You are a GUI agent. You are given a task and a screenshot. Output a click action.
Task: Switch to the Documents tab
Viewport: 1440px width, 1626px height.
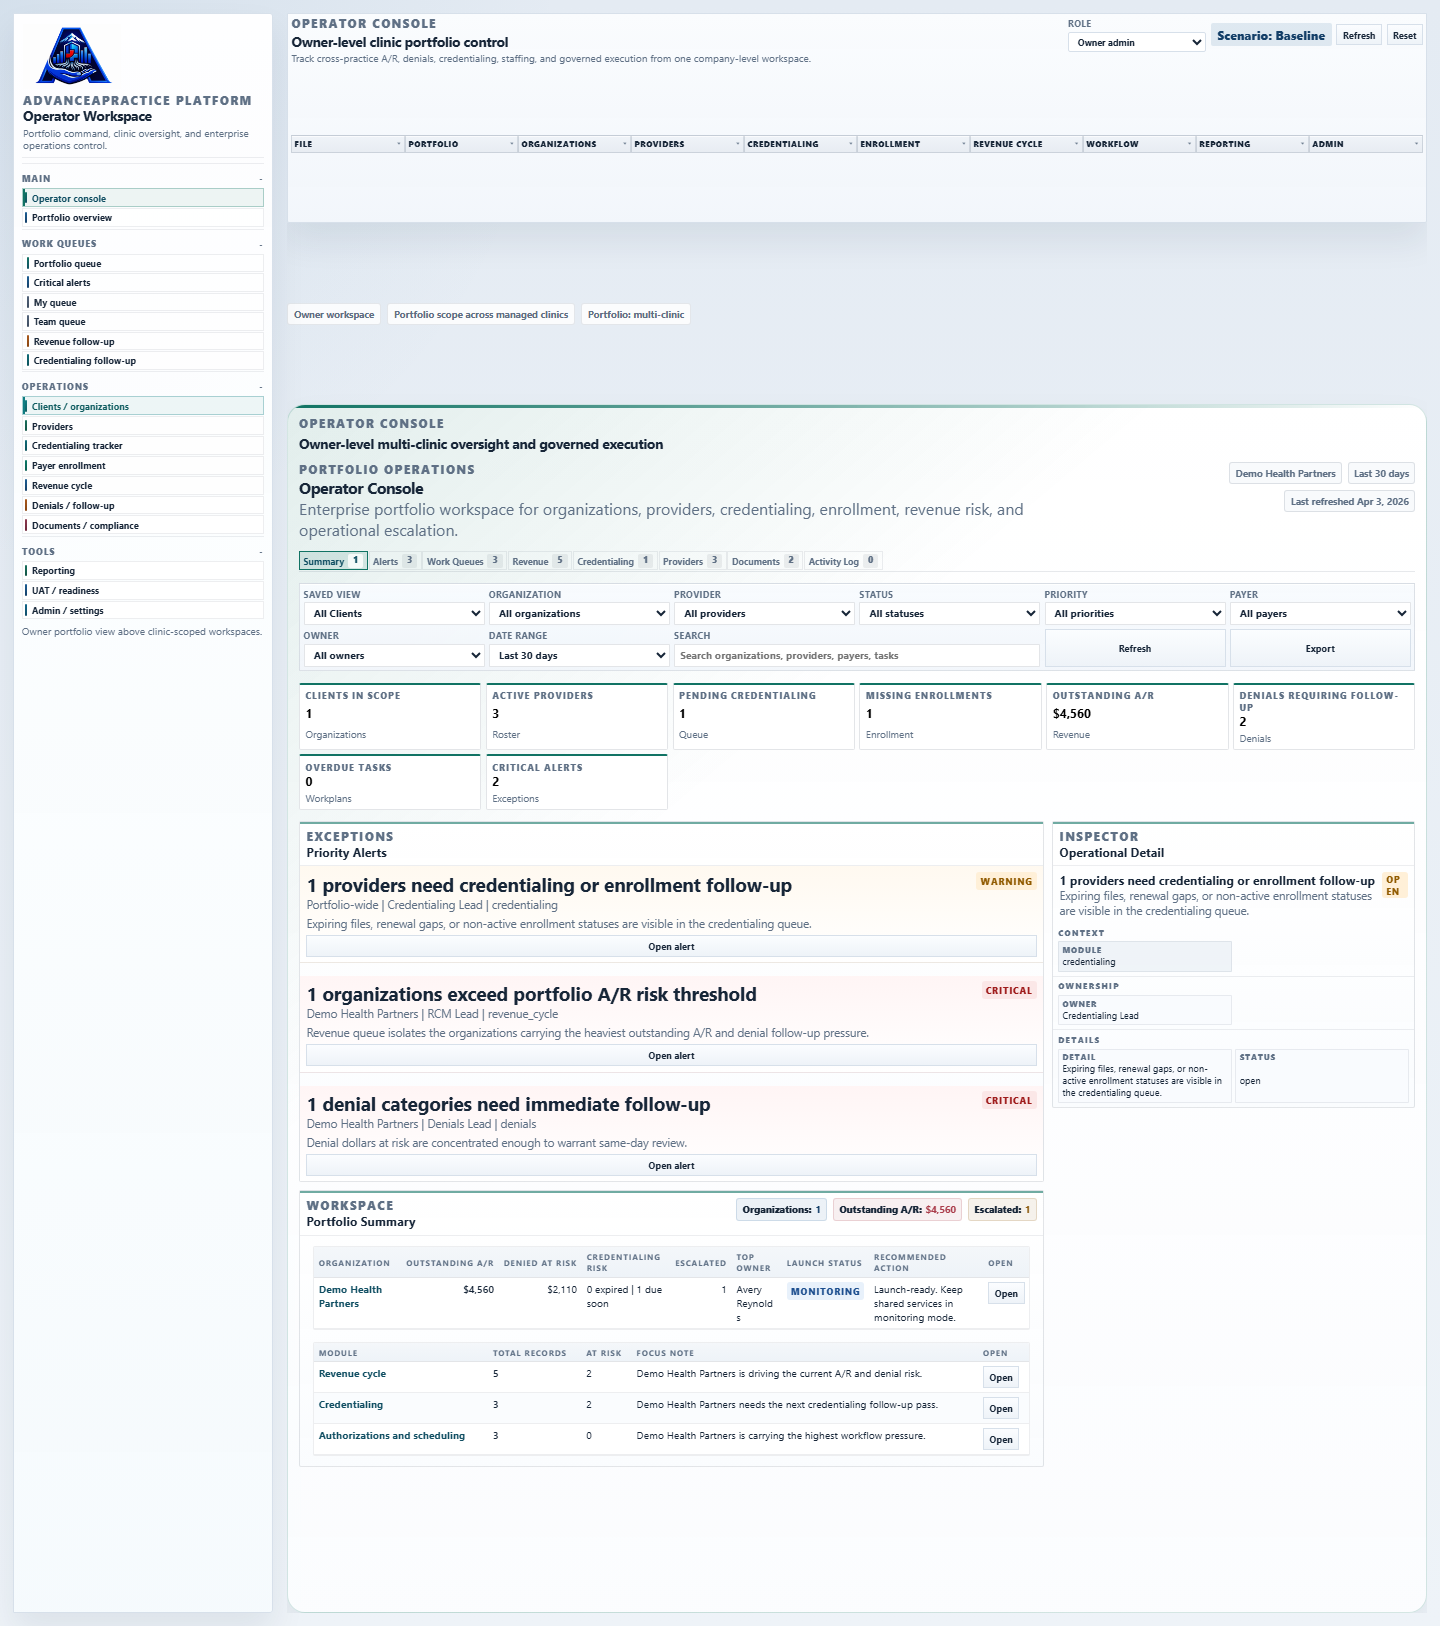point(763,561)
